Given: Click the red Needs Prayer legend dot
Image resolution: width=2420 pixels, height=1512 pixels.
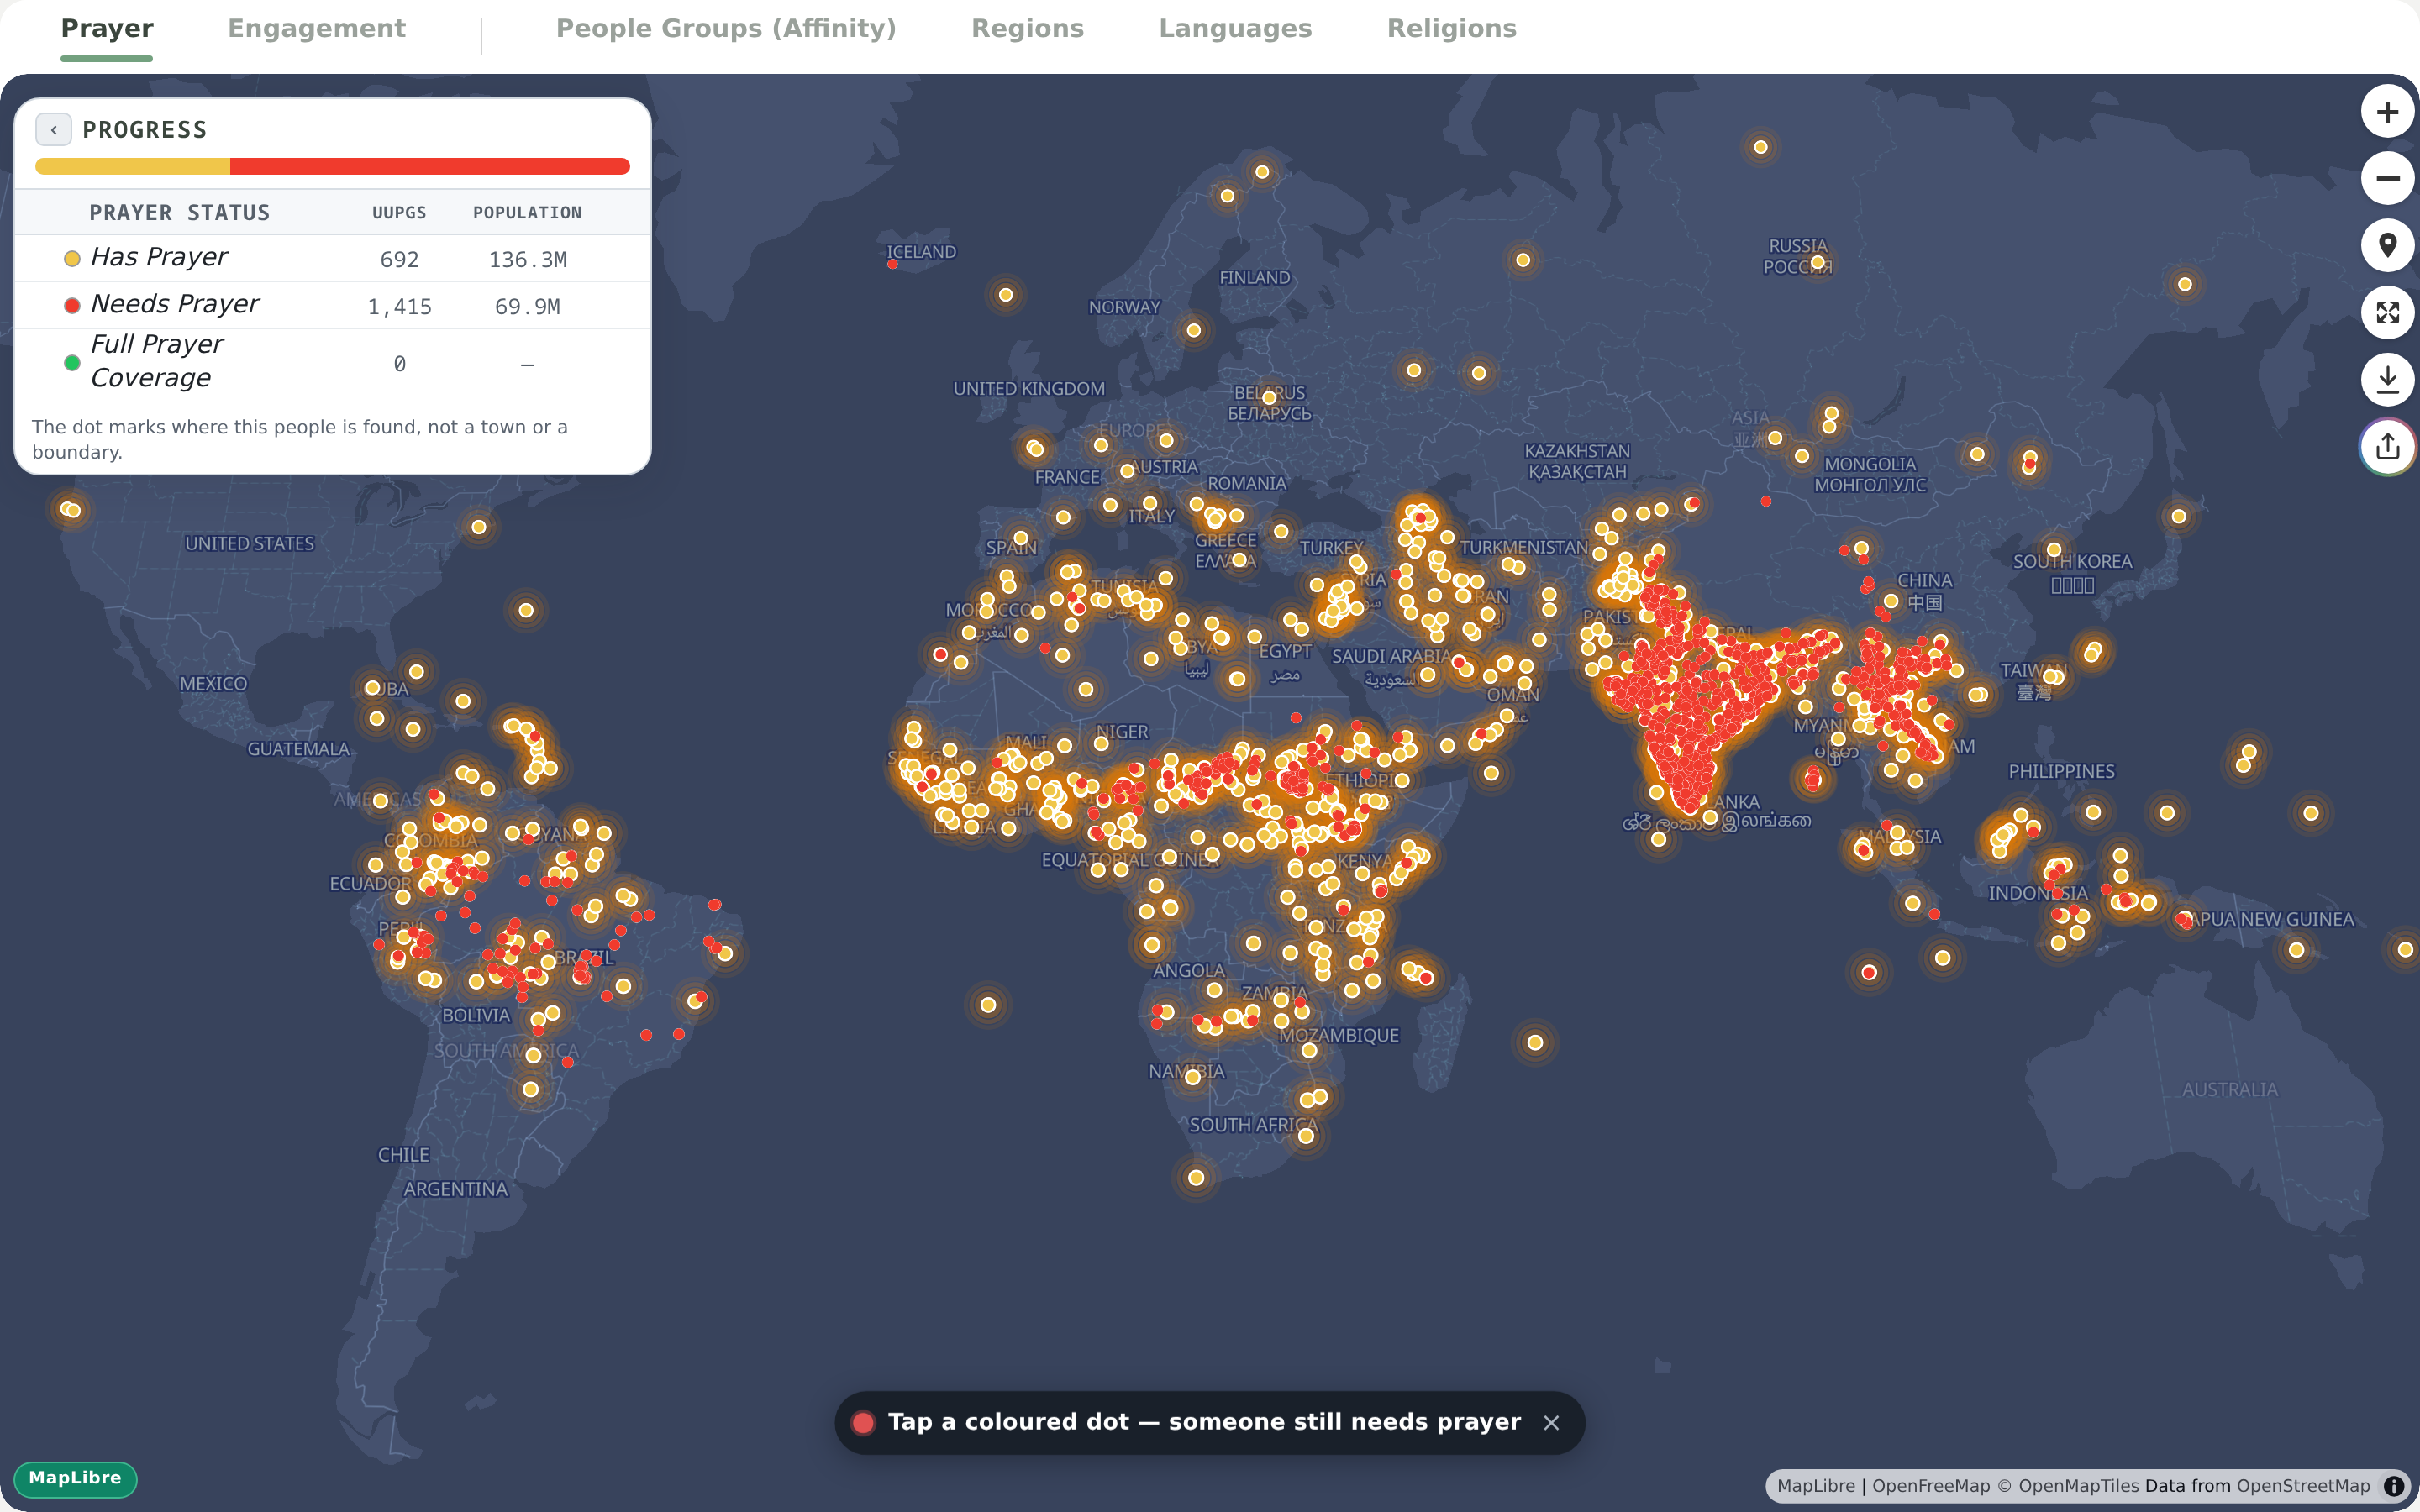Looking at the screenshot, I should 72,306.
